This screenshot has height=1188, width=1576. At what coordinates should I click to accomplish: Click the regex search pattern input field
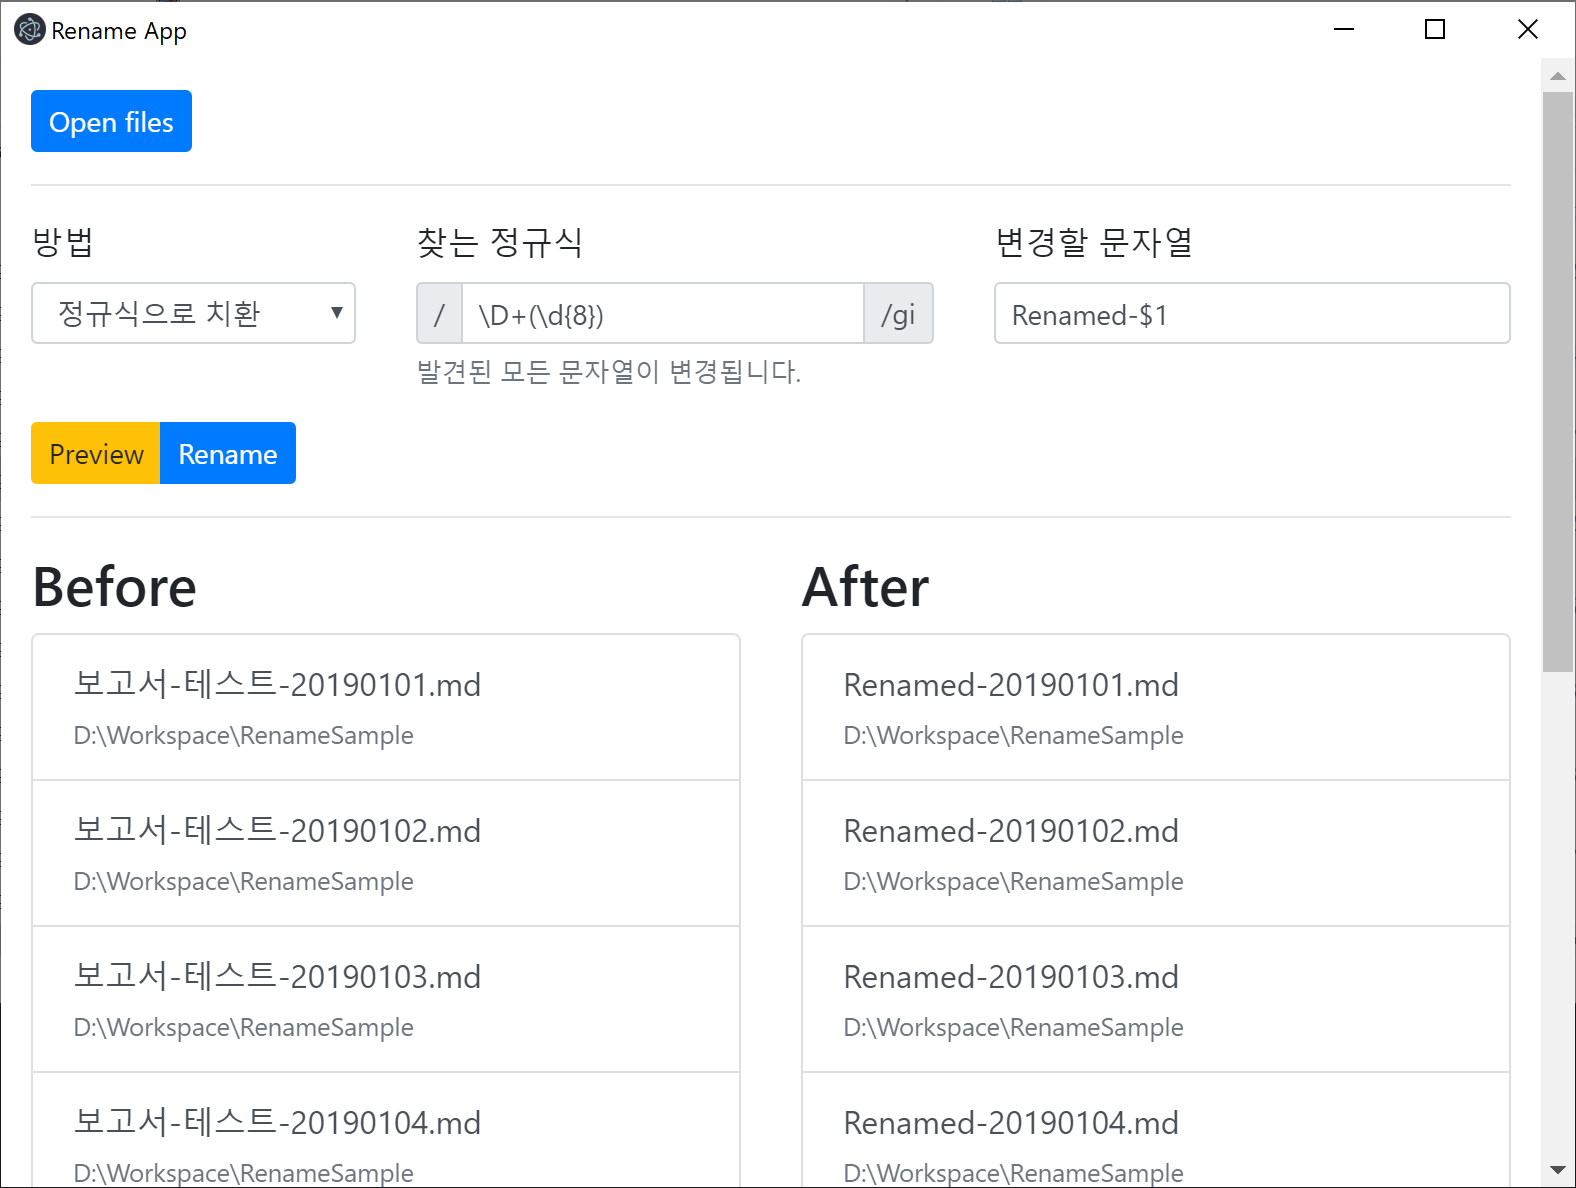[662, 314]
